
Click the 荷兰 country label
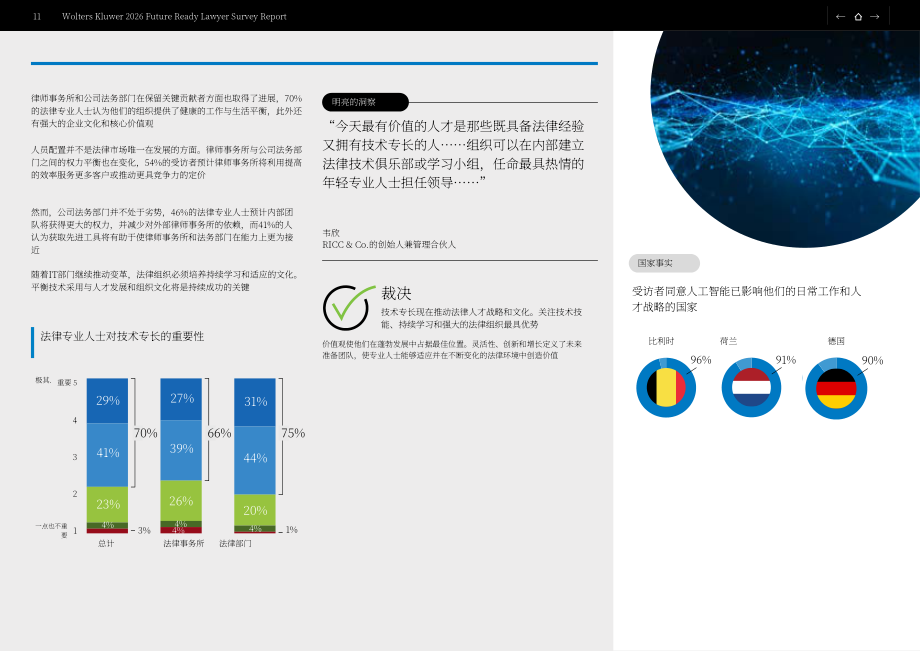click(x=728, y=341)
